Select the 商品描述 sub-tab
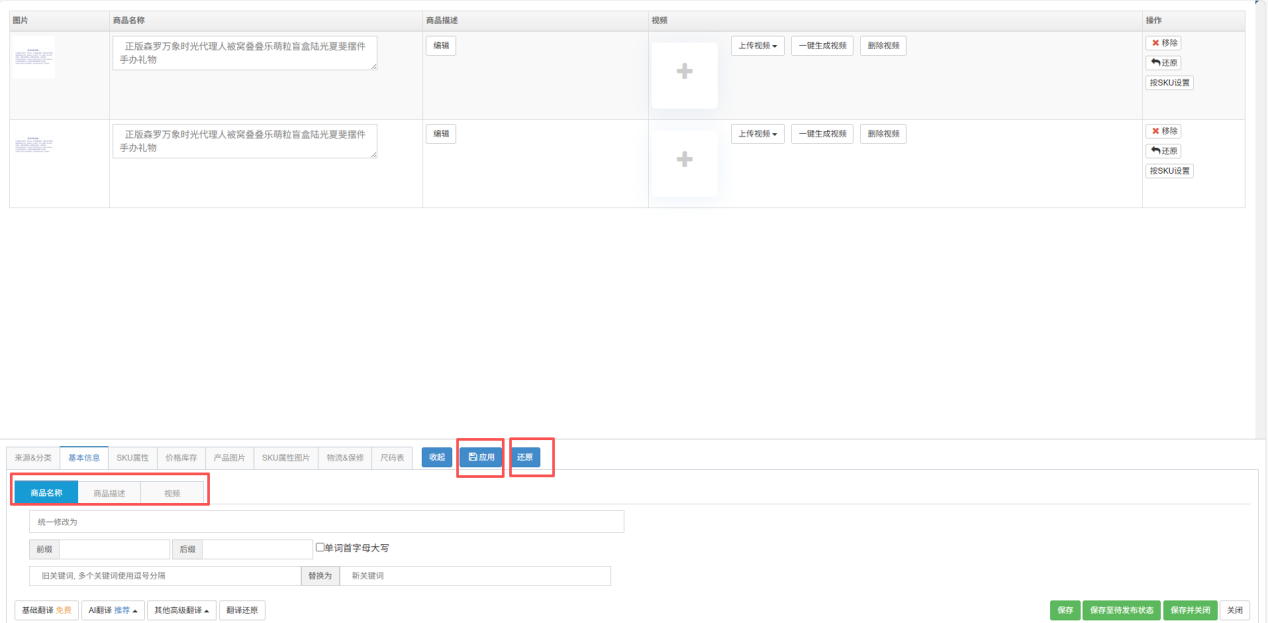 coord(109,493)
